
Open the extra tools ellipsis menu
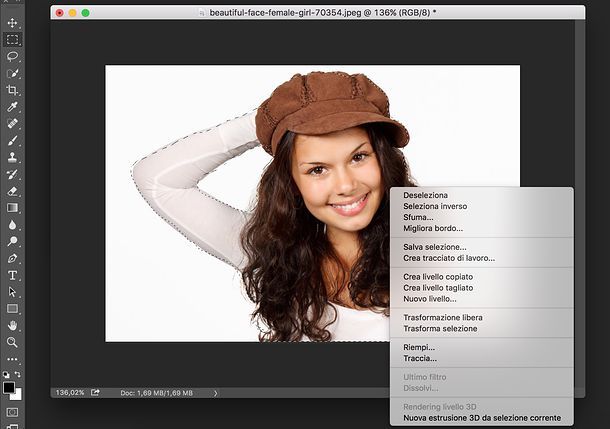13,359
